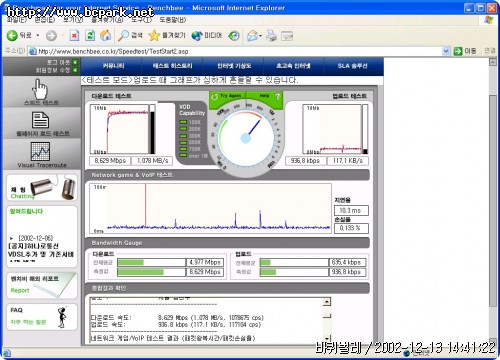Open the Edit menu

click(x=44, y=20)
